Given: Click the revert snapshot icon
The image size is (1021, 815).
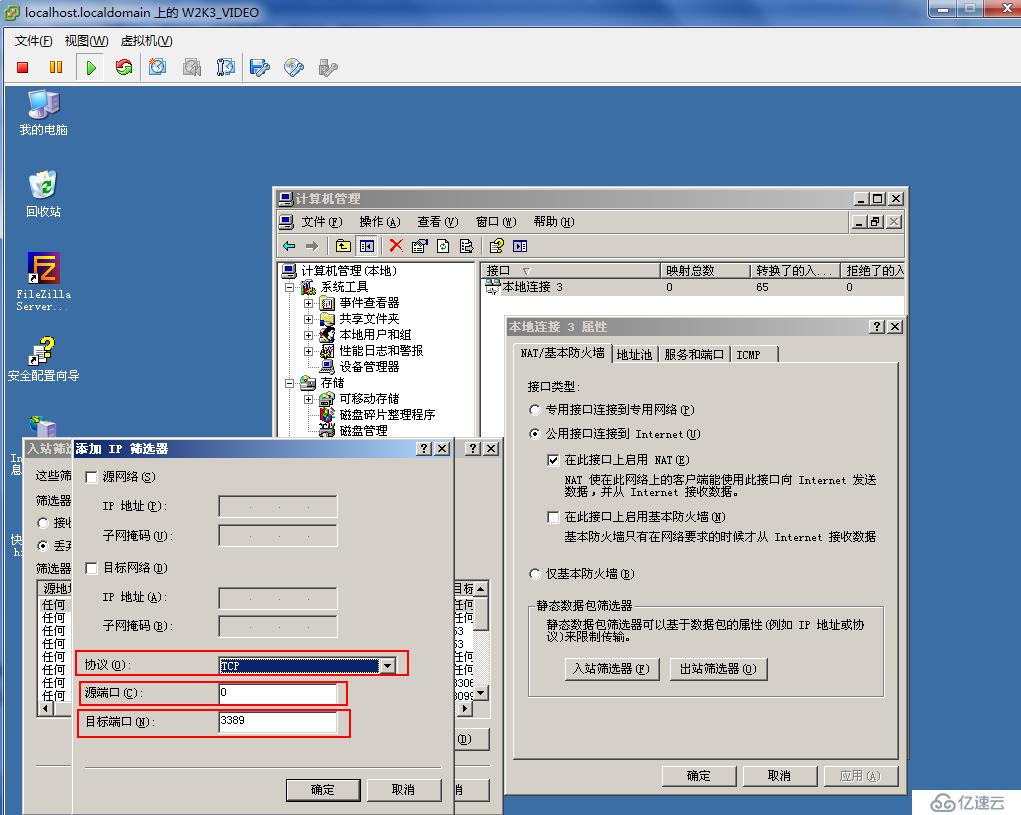Looking at the screenshot, I should 191,67.
